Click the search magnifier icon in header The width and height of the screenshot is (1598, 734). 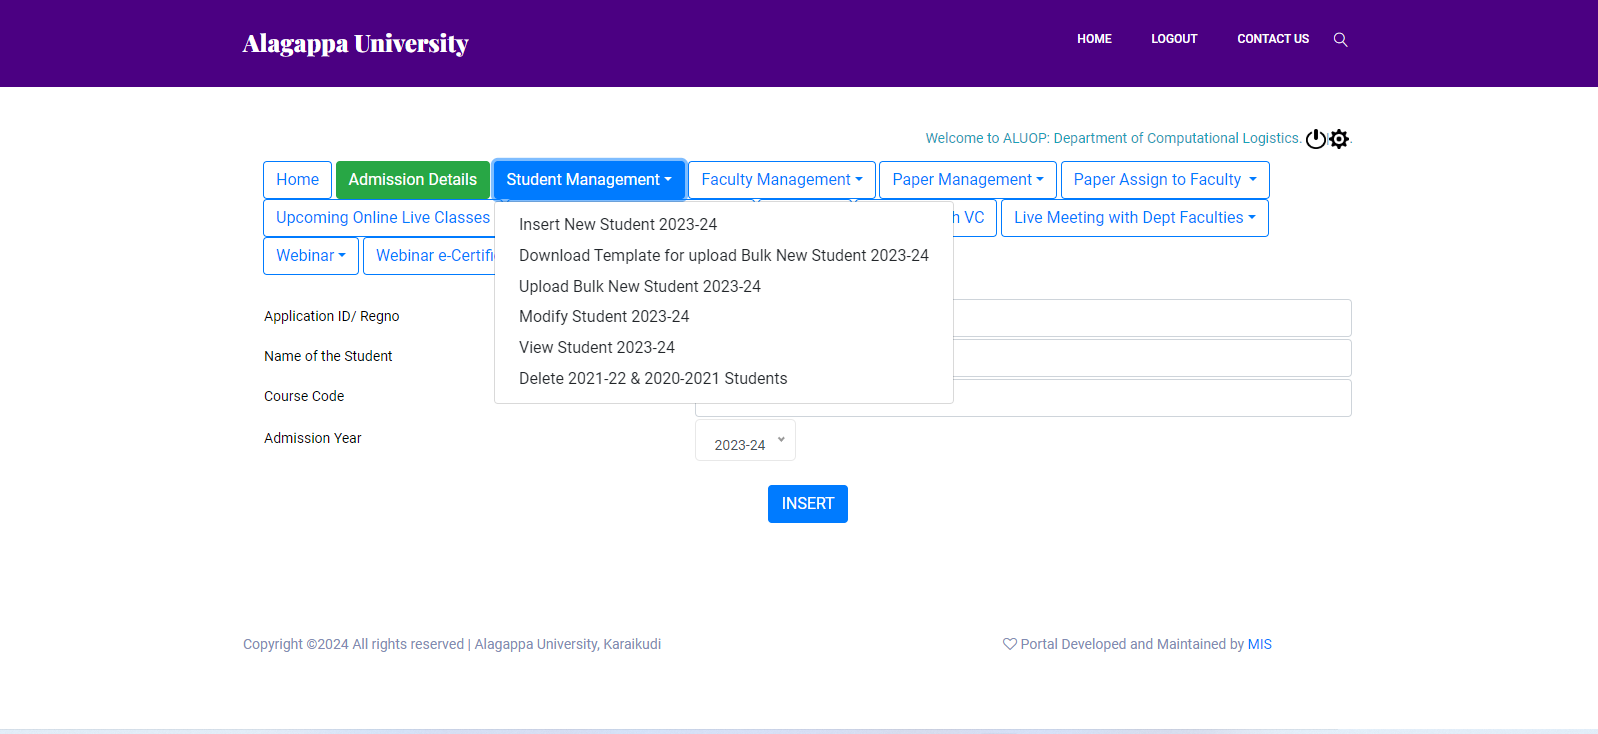tap(1340, 39)
